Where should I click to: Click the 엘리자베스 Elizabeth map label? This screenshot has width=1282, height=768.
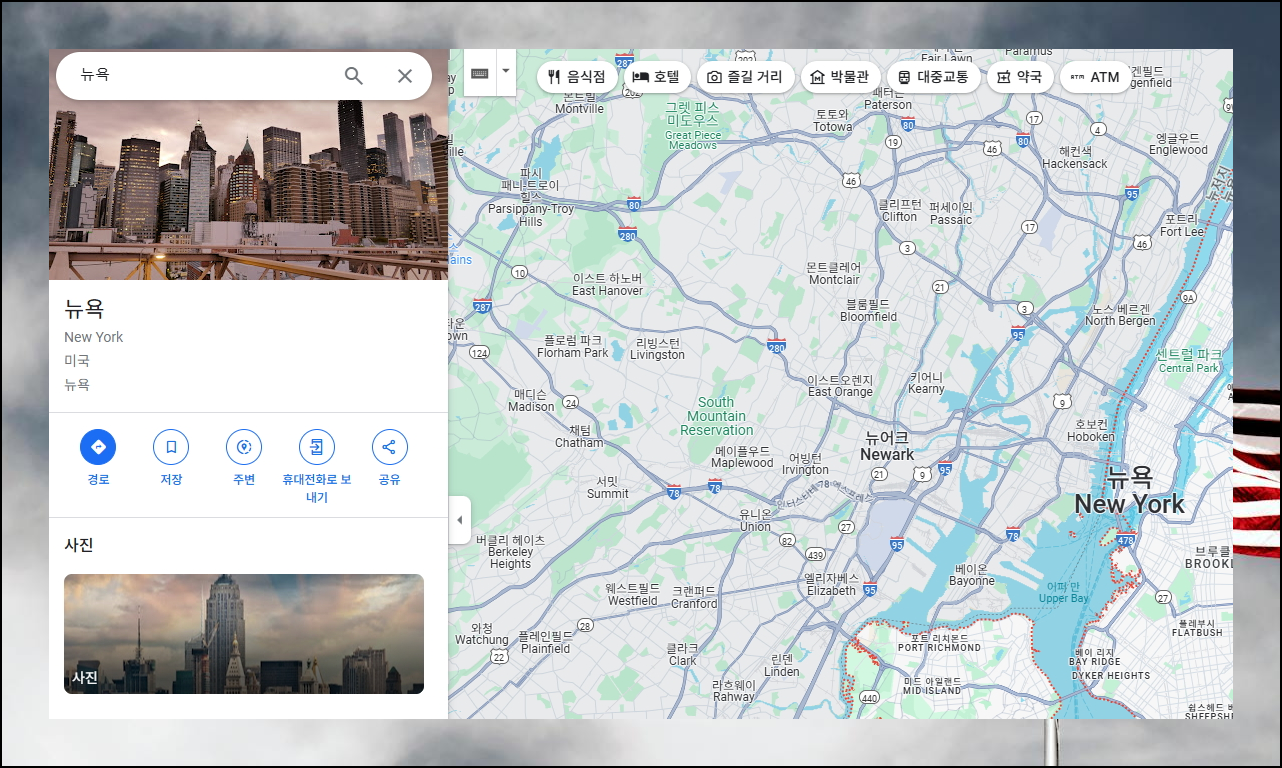click(x=832, y=584)
